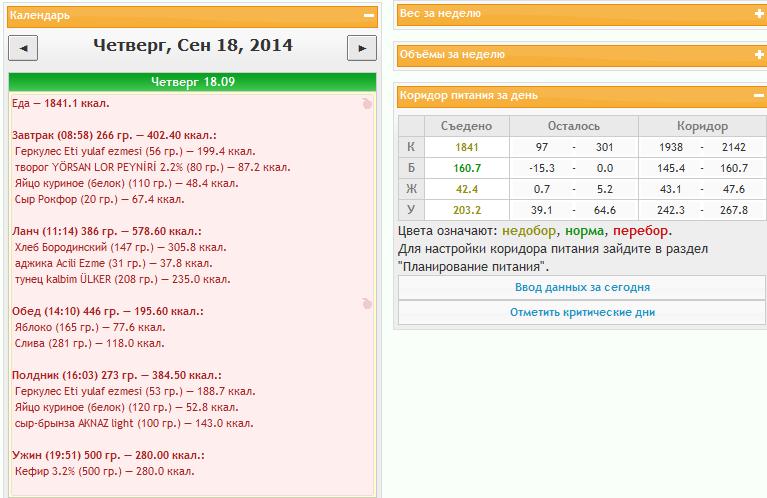
Task: Click the тунец kalbim ÜLKER entry
Action: click(x=122, y=279)
